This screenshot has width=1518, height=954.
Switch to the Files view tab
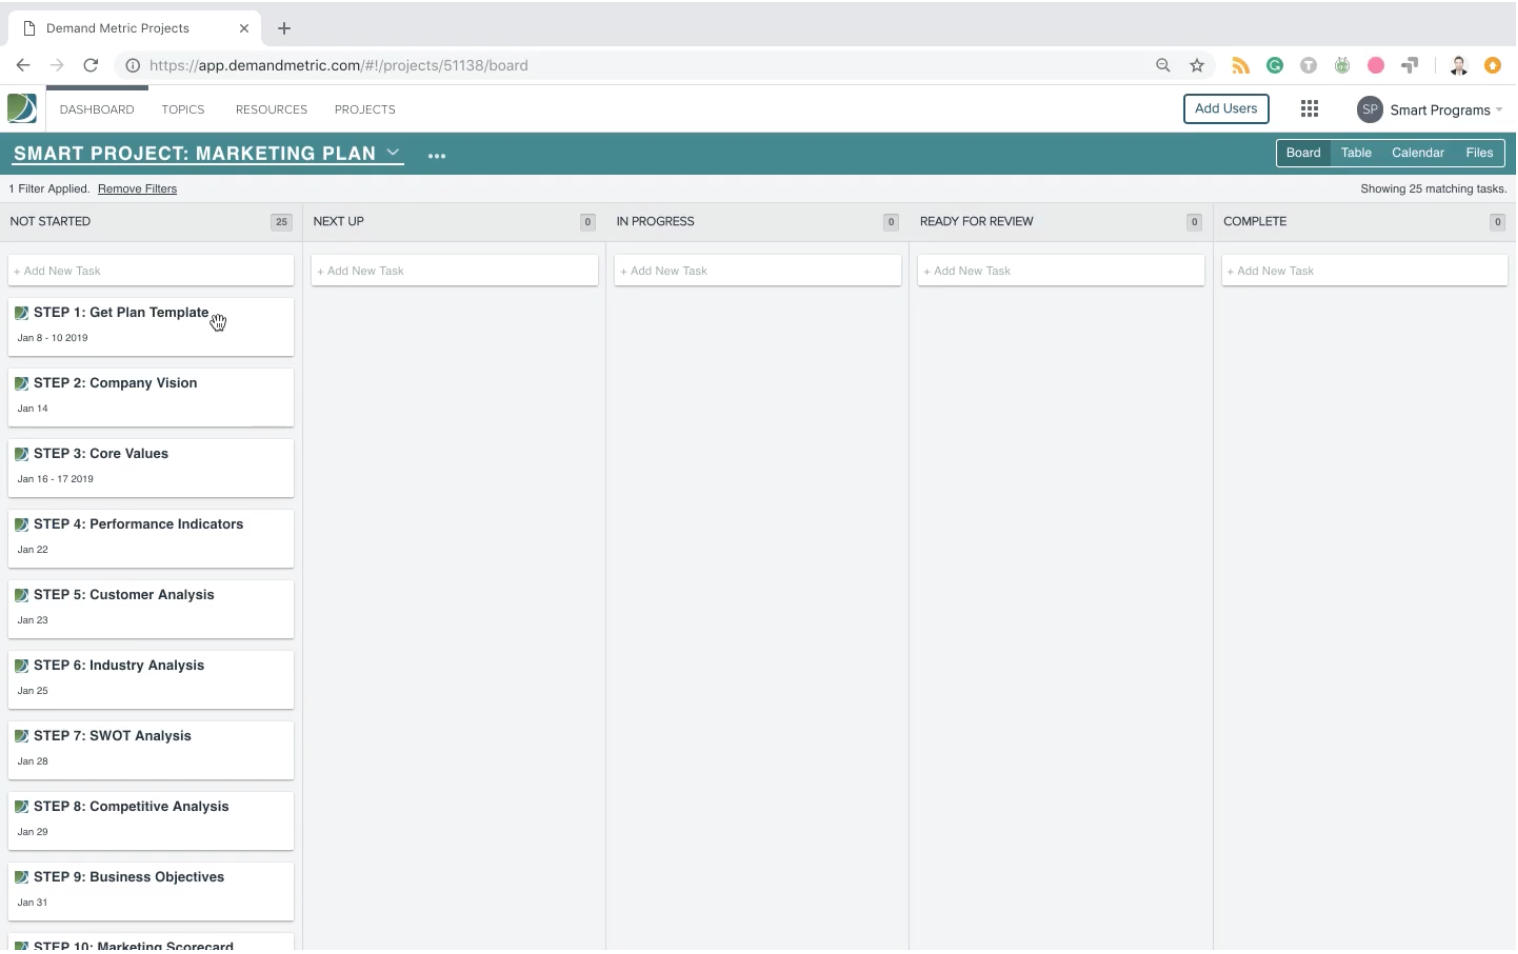click(1479, 153)
